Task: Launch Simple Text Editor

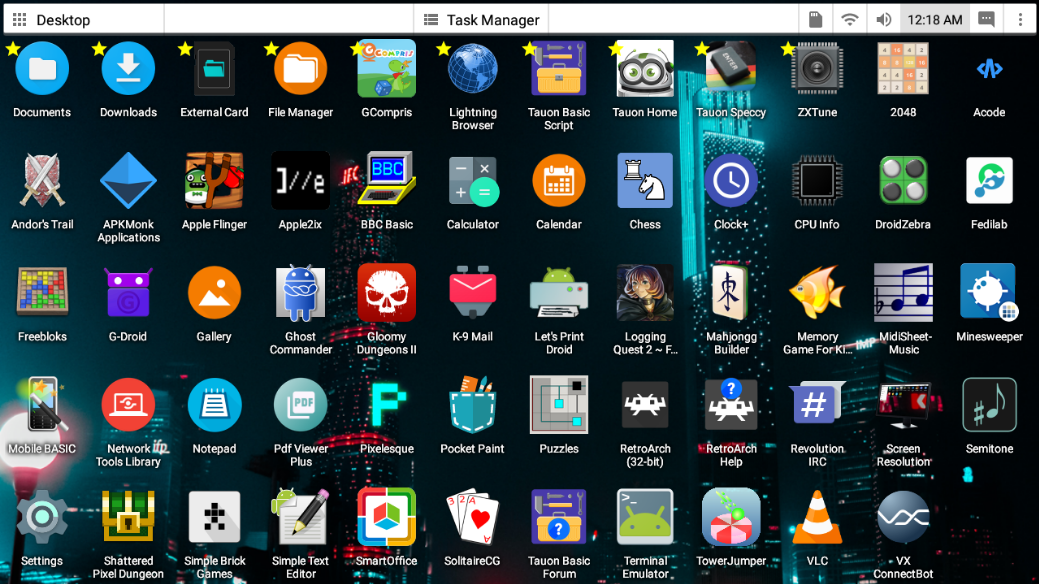Action: point(300,517)
